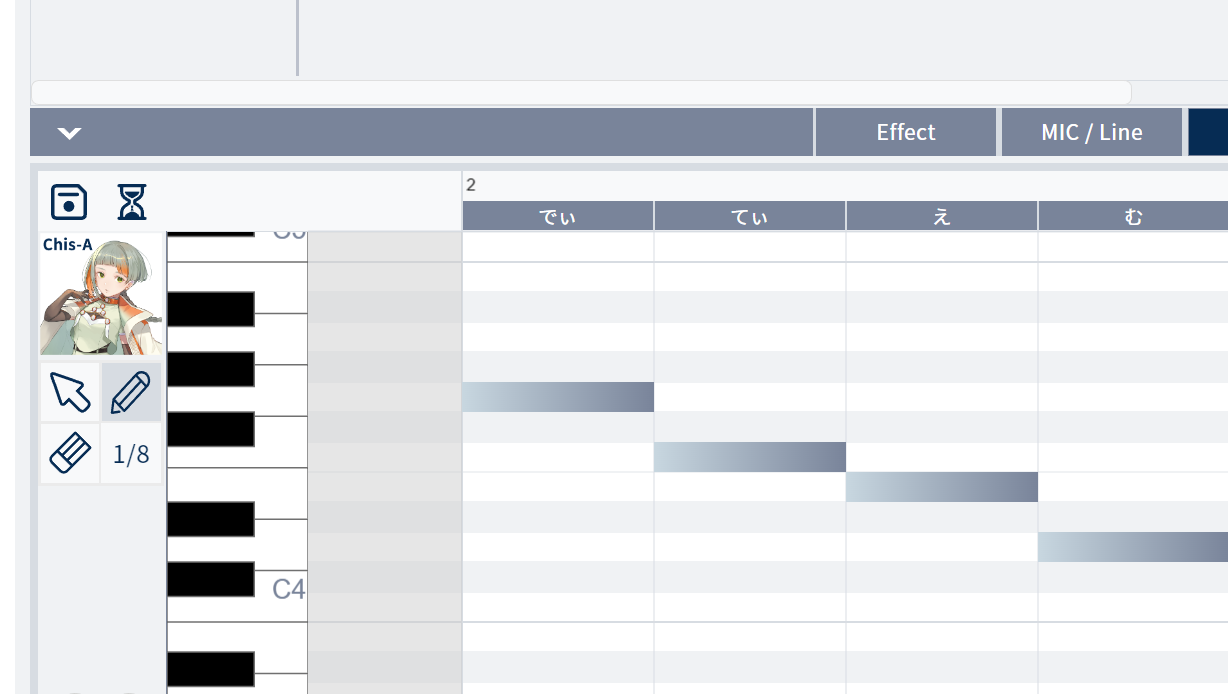Screen dimensions: 1228x694
Task: Select the arrow pointer tool
Action: pyautogui.click(x=70, y=392)
